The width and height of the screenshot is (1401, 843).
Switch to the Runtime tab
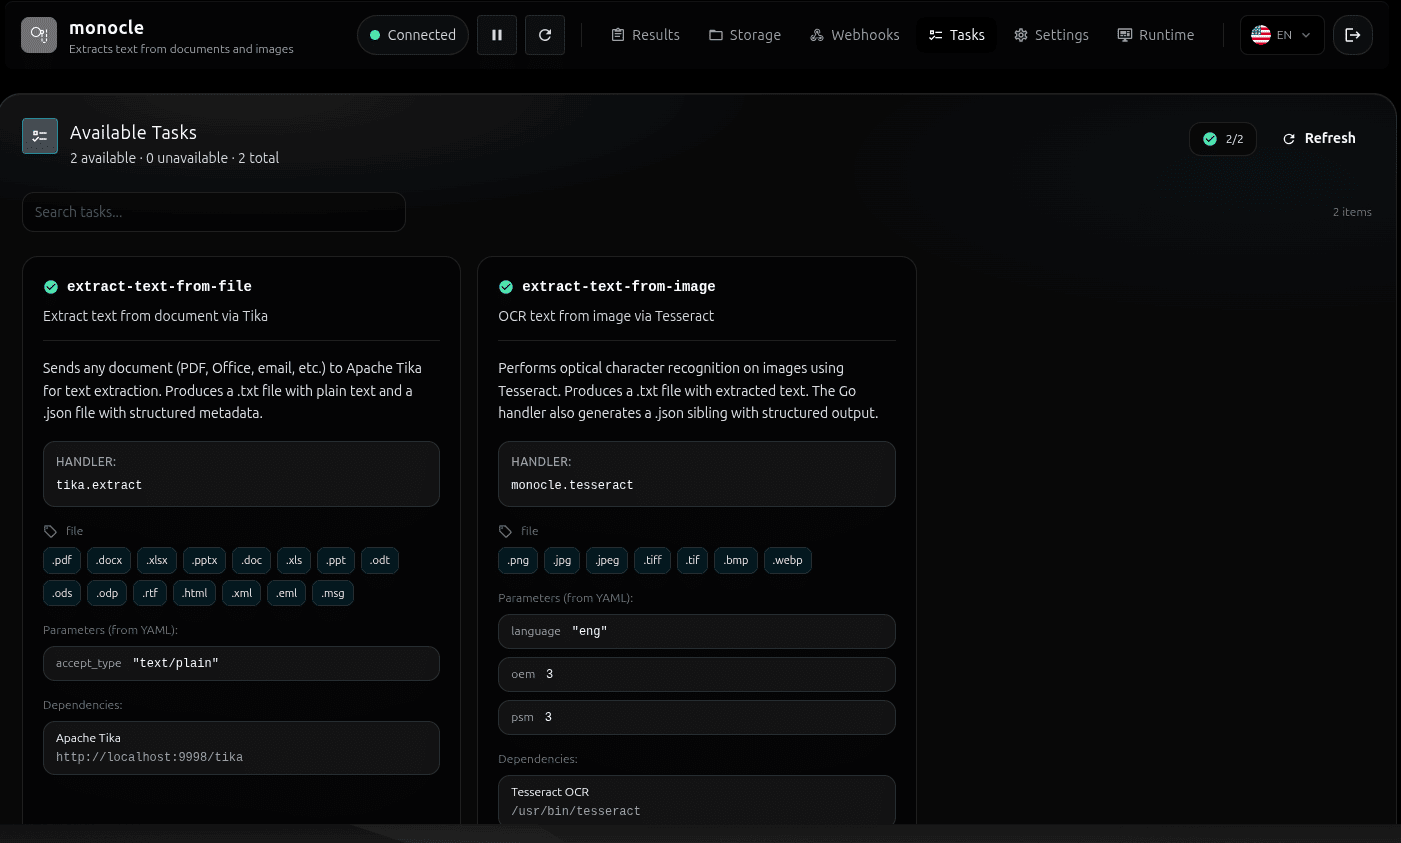point(1156,35)
